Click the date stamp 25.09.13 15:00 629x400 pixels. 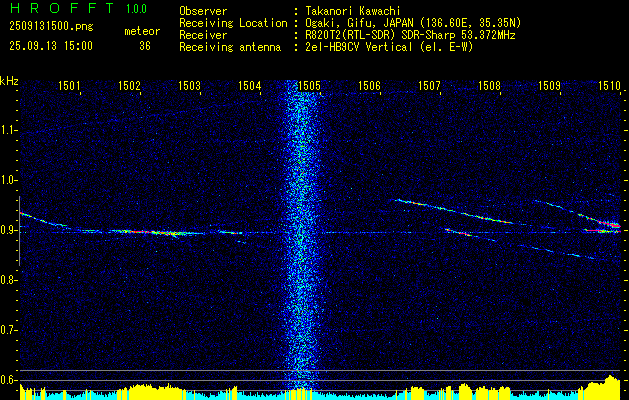(x=51, y=46)
